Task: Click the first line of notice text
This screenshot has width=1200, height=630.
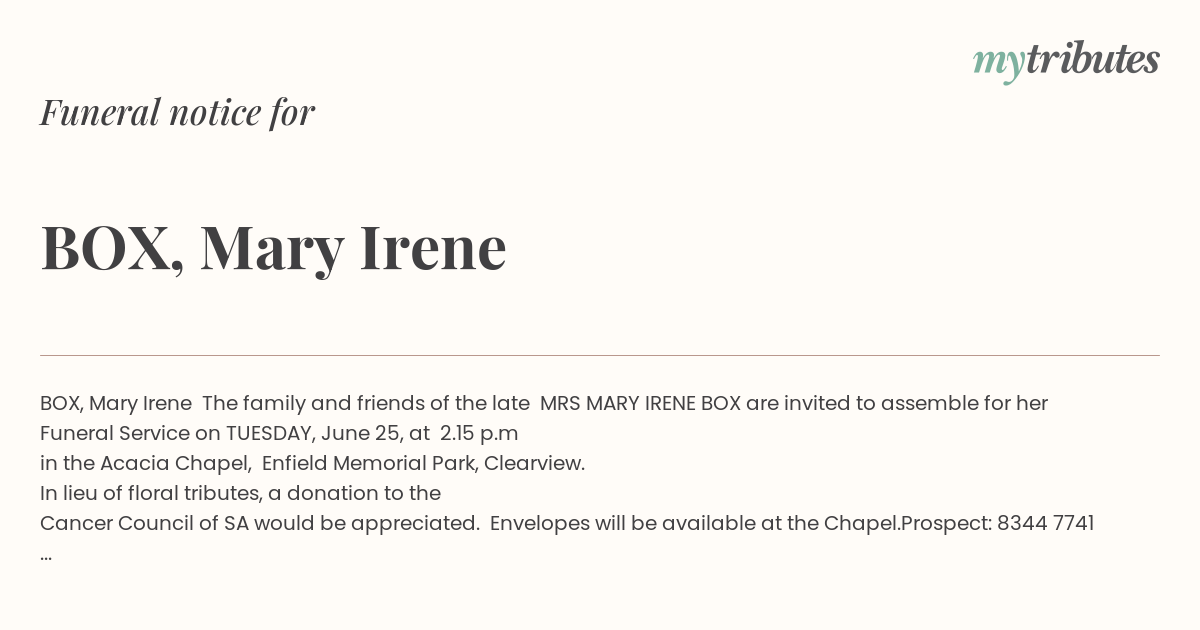Action: pos(544,404)
